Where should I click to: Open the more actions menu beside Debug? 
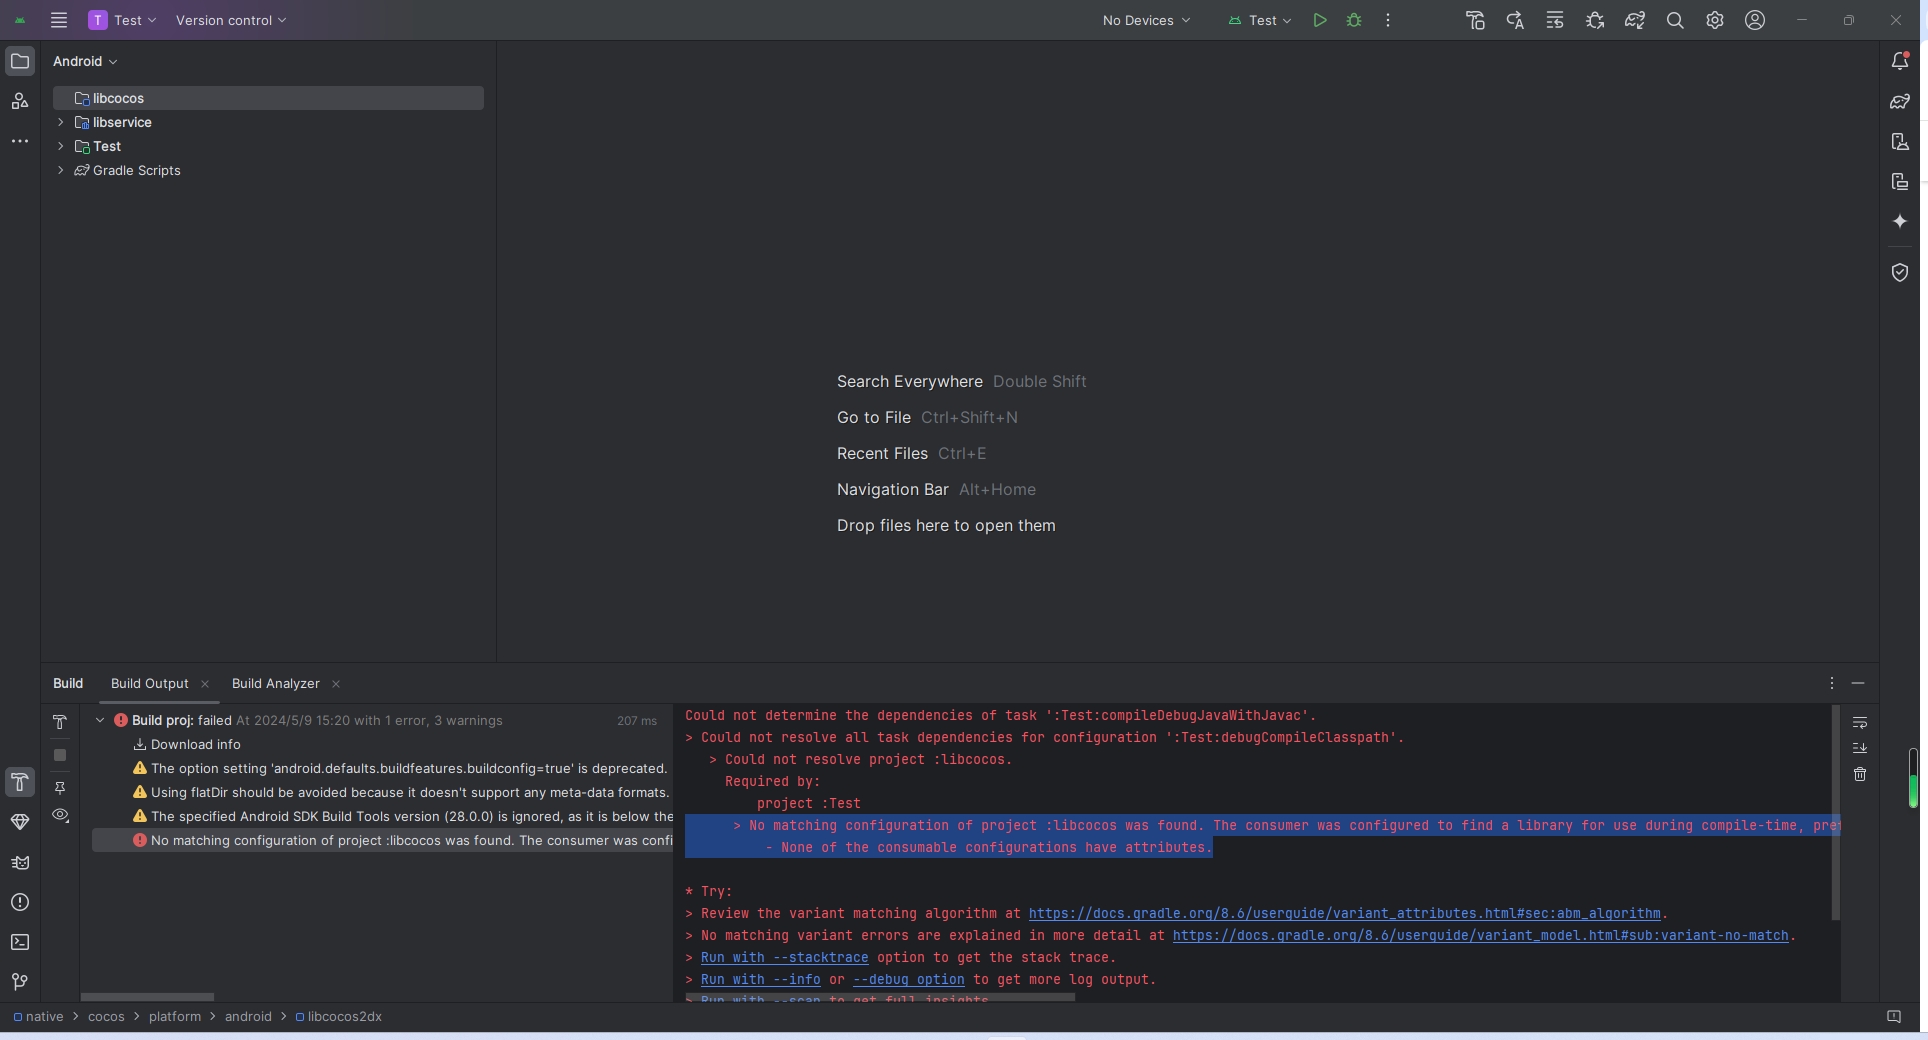pyautogui.click(x=1388, y=20)
